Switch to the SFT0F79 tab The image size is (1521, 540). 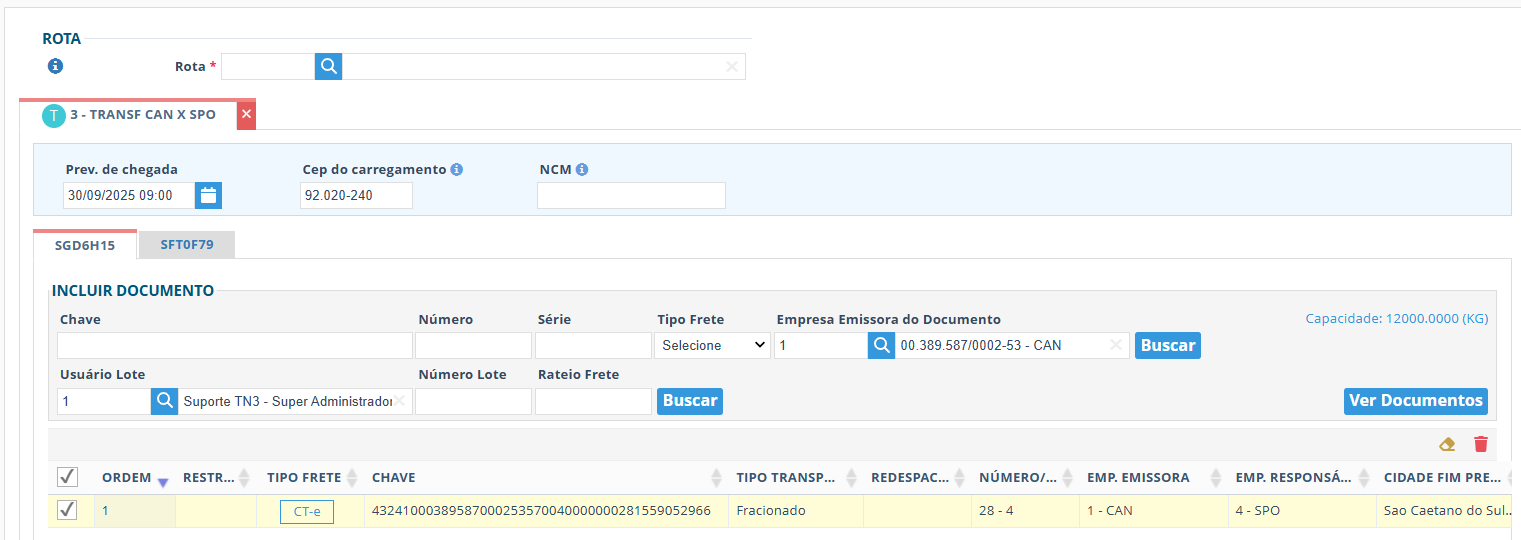click(187, 245)
